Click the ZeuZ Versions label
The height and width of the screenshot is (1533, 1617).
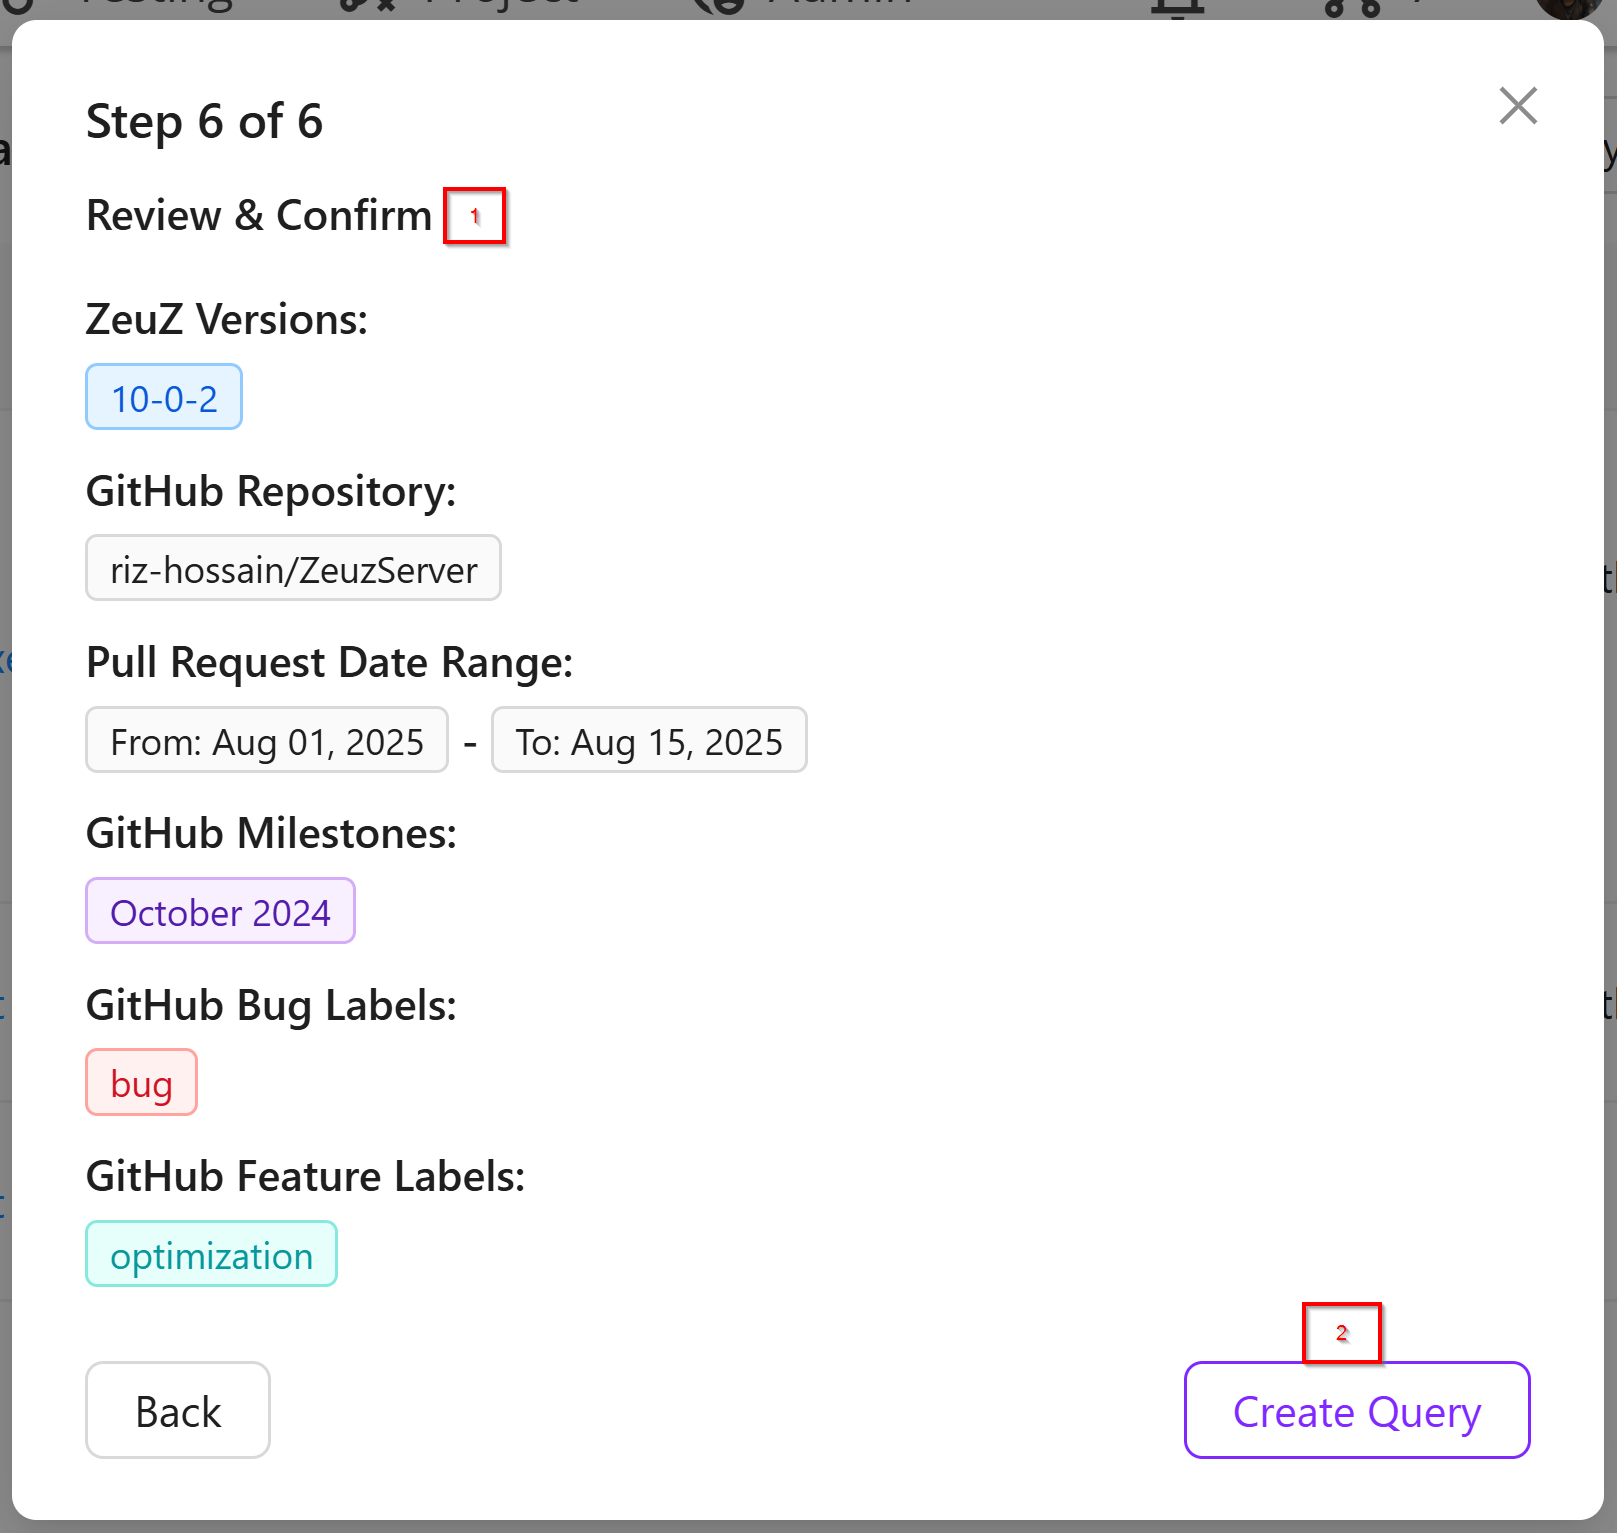click(227, 319)
